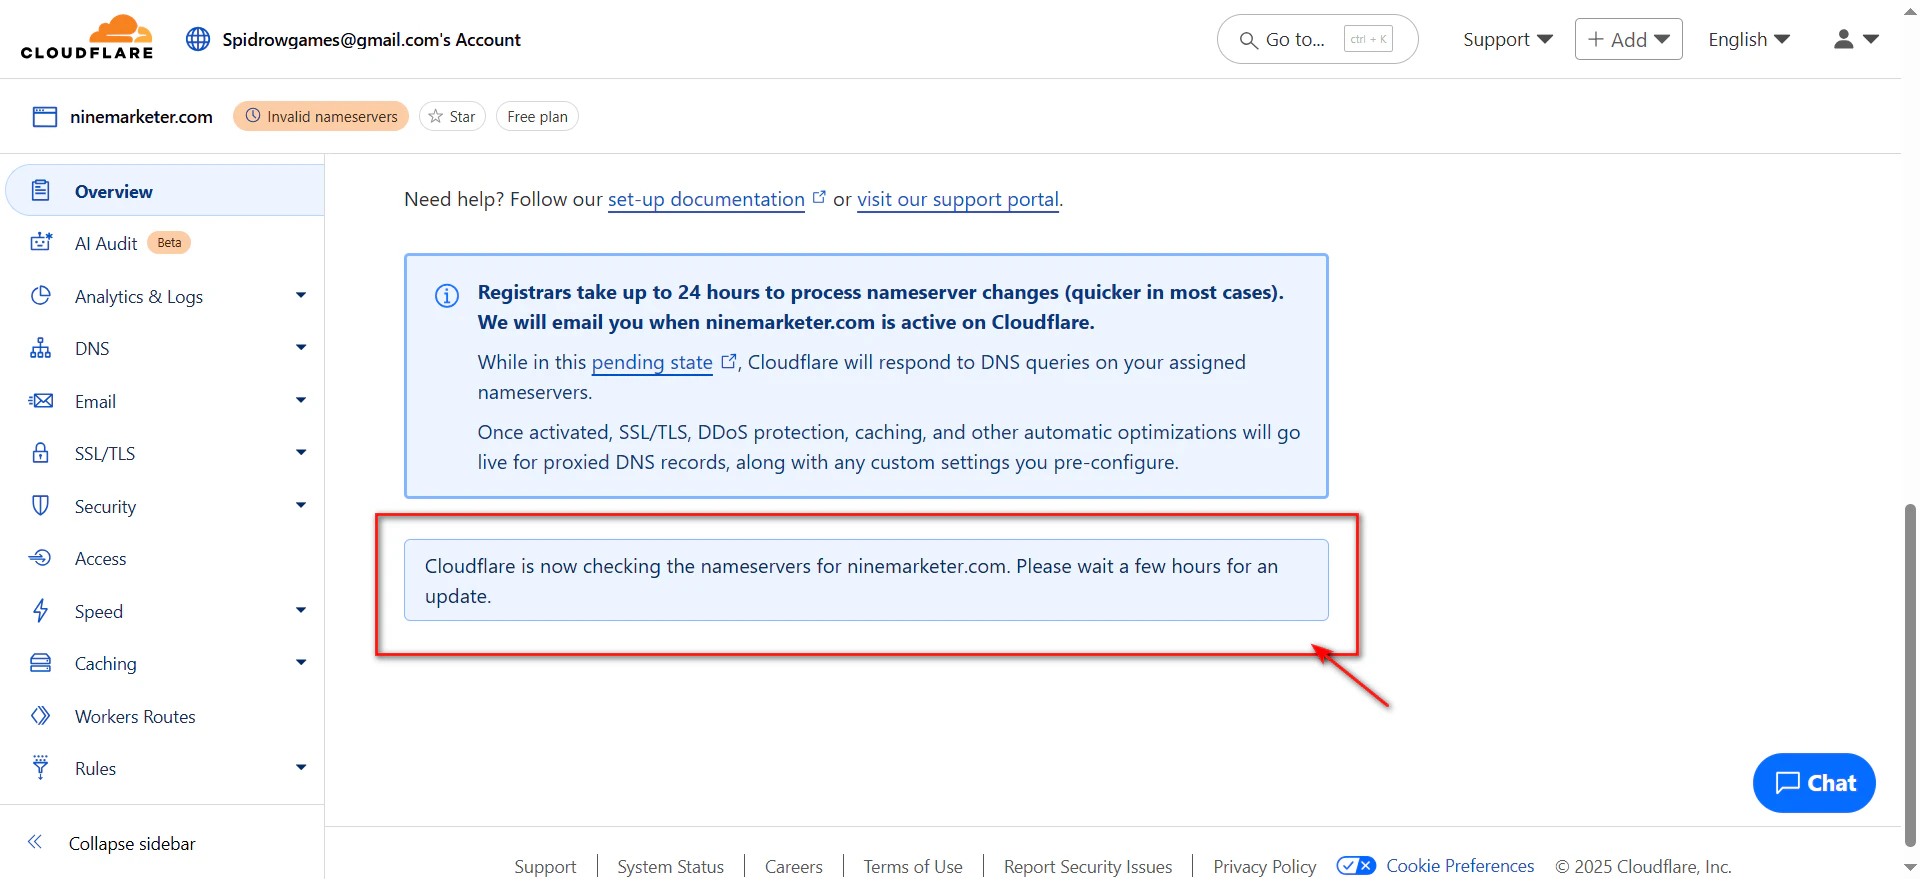Image resolution: width=1920 pixels, height=879 pixels.
Task: Click the Cookie Preferences text link
Action: tap(1460, 866)
